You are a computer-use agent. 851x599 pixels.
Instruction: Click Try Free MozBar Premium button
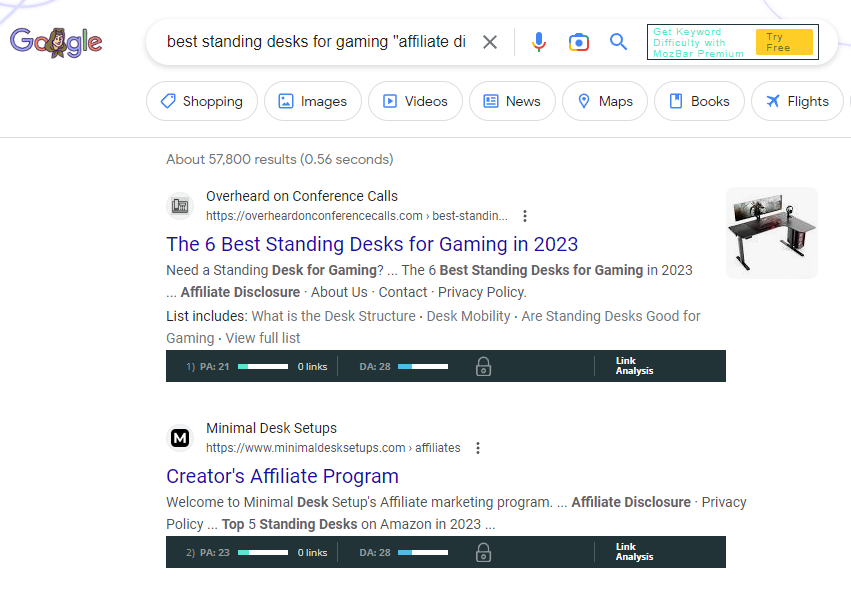click(x=784, y=42)
